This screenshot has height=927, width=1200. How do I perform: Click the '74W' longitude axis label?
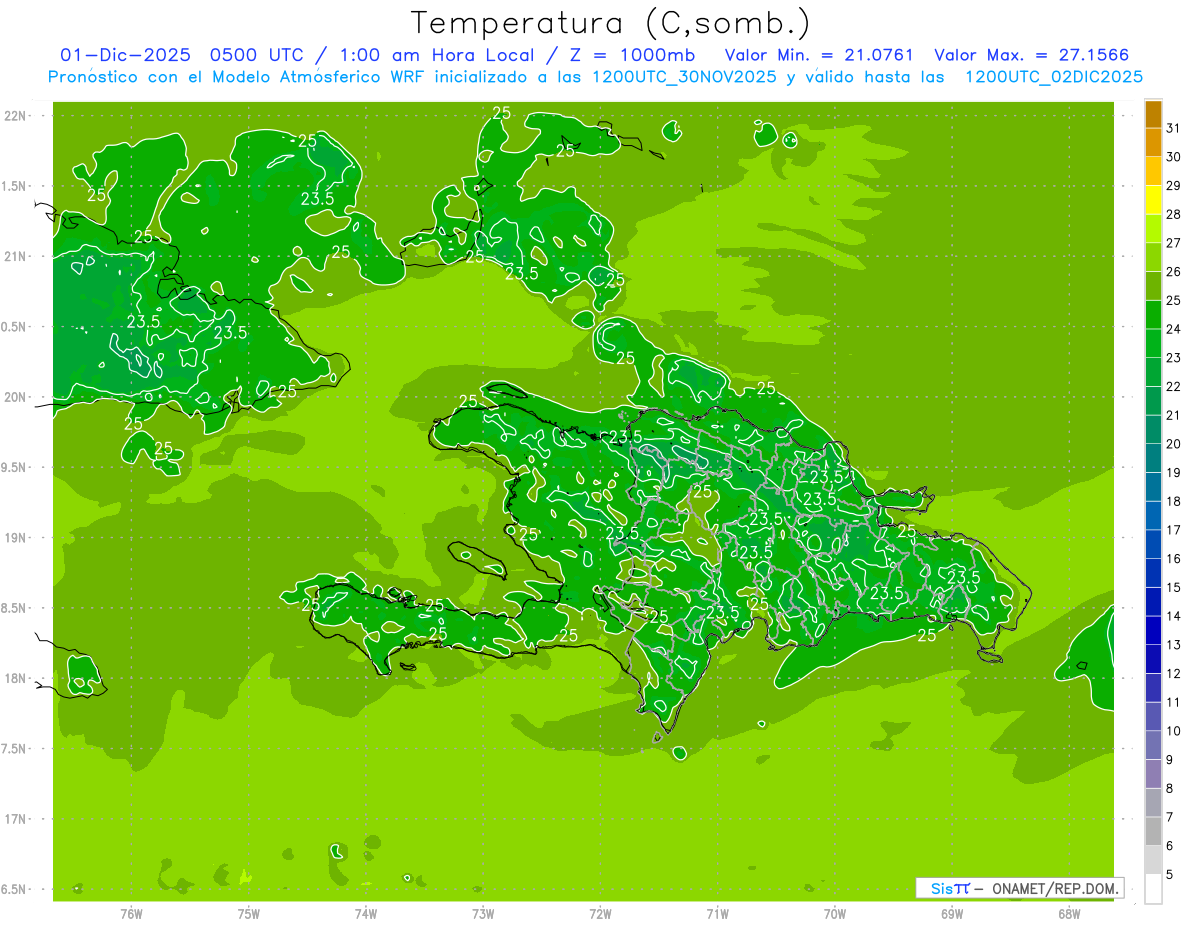pyautogui.click(x=366, y=913)
